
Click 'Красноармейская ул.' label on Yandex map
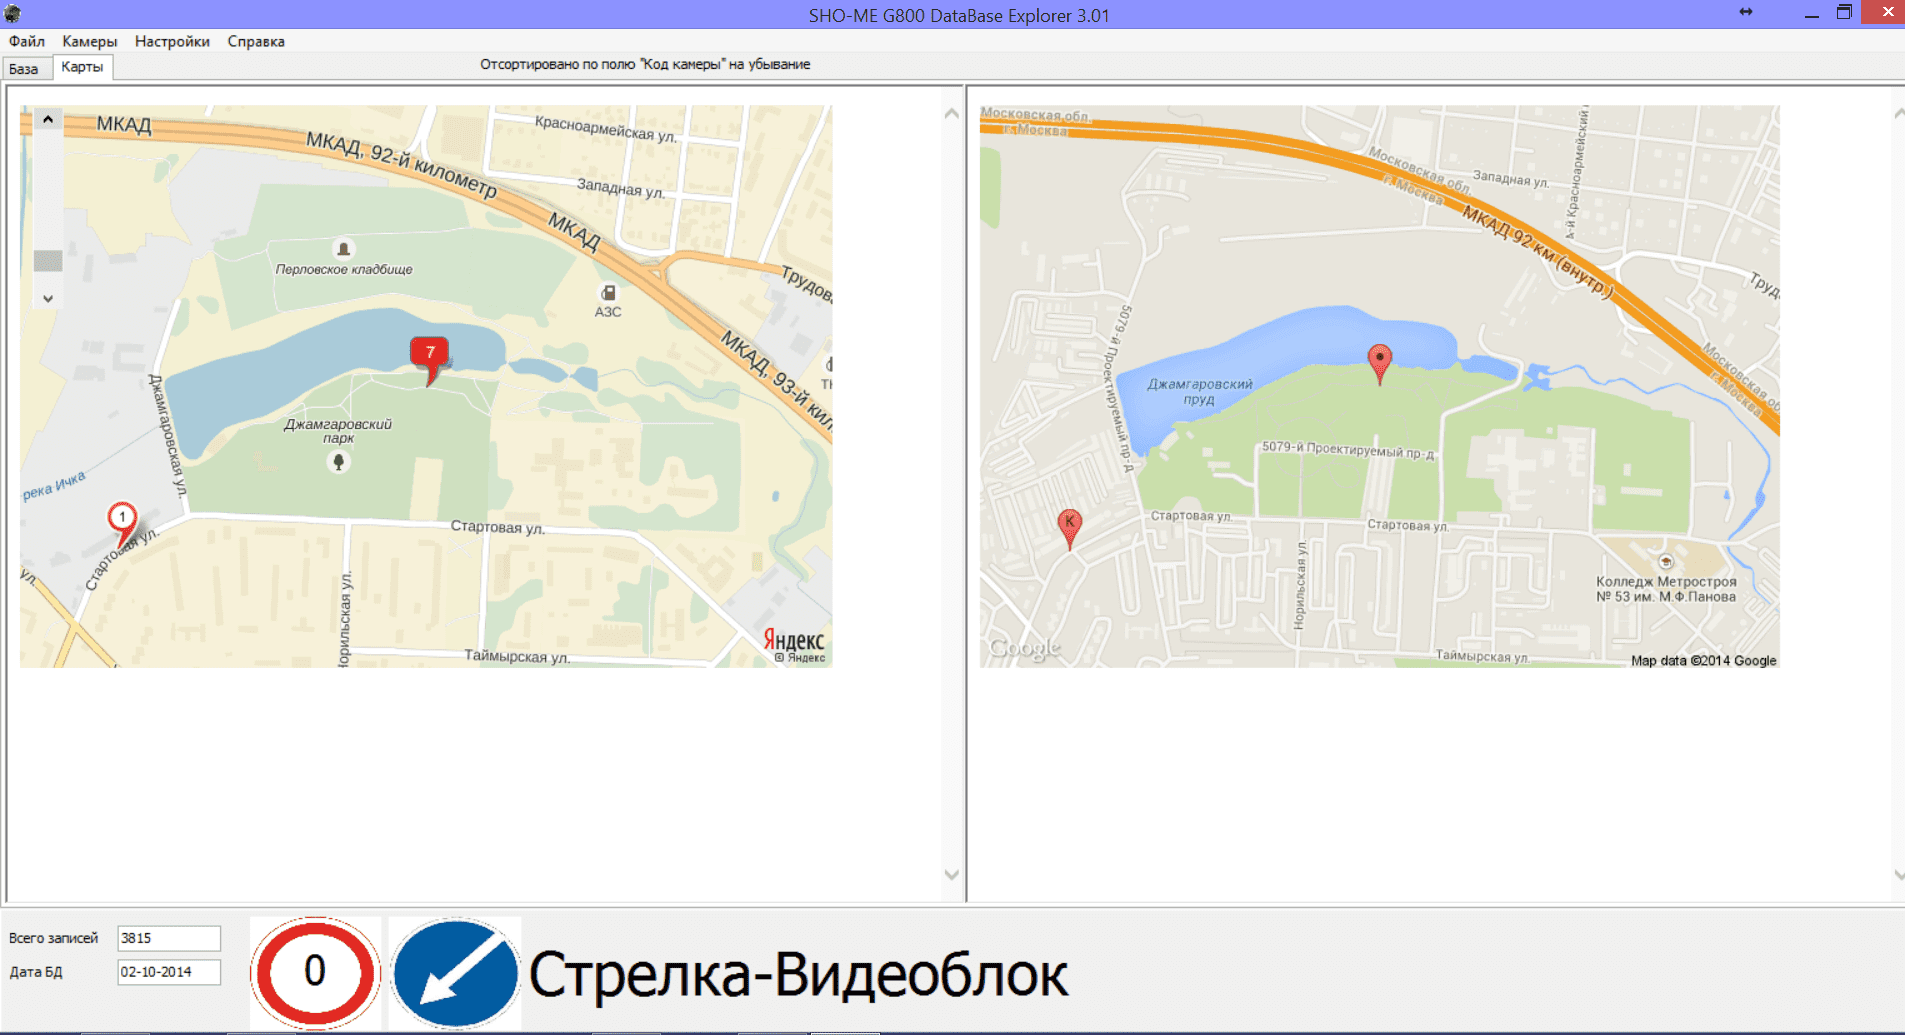click(x=605, y=128)
